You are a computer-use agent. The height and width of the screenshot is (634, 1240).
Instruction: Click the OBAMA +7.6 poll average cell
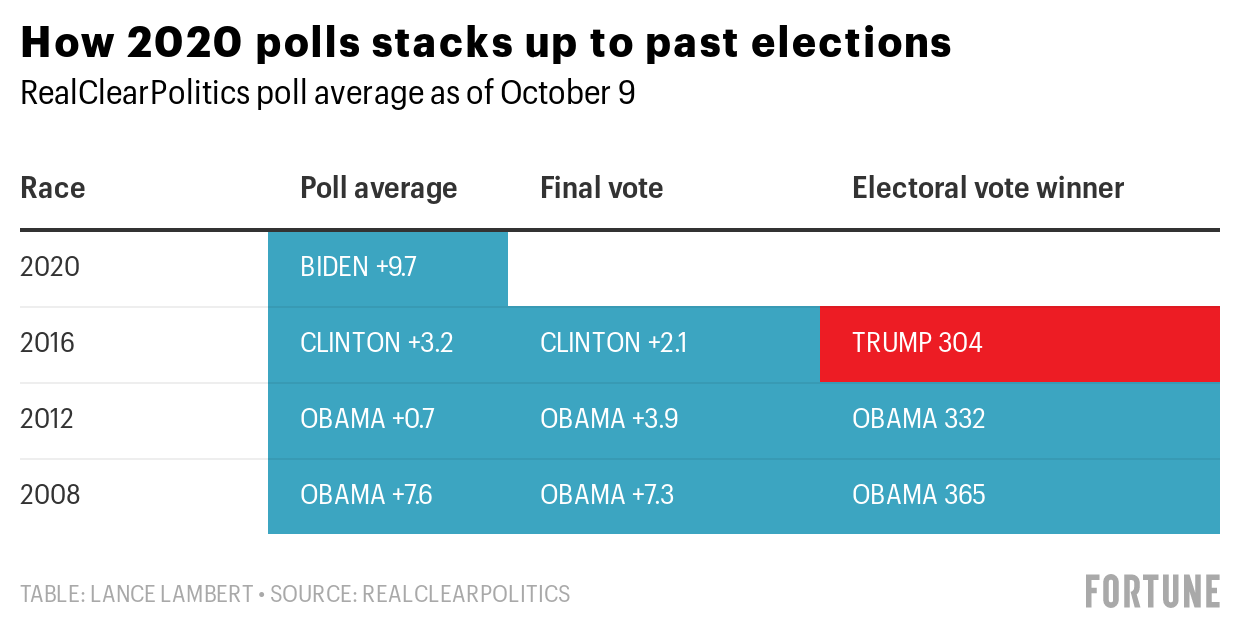point(388,495)
